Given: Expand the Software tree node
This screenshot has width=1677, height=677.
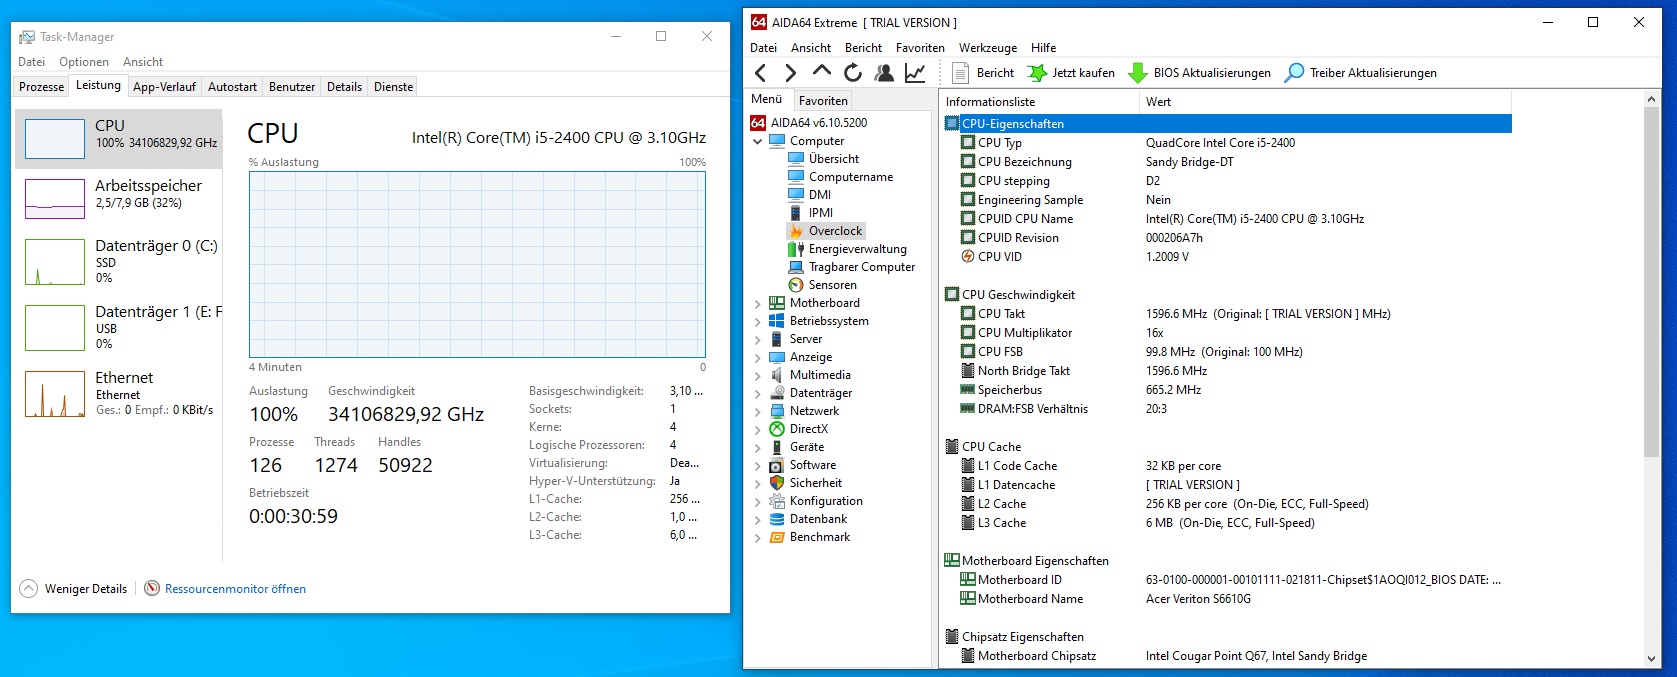Looking at the screenshot, I should (758, 465).
